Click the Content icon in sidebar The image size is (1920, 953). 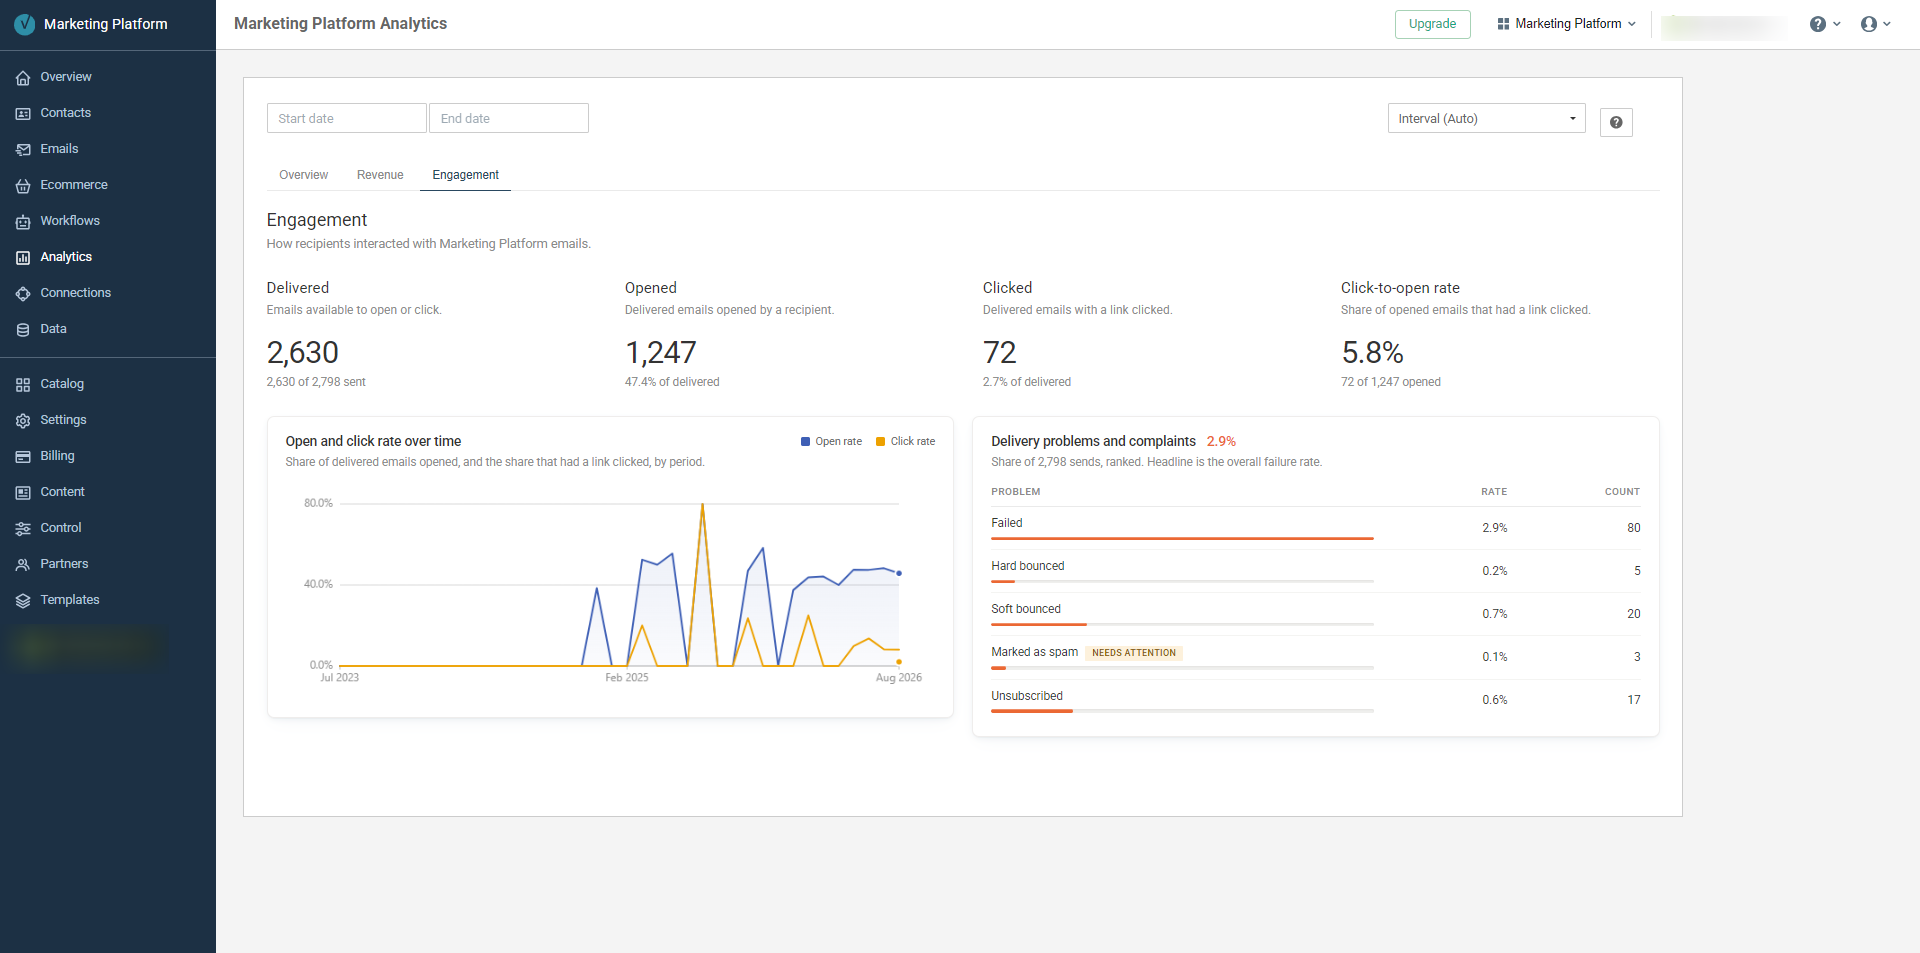[x=23, y=493]
